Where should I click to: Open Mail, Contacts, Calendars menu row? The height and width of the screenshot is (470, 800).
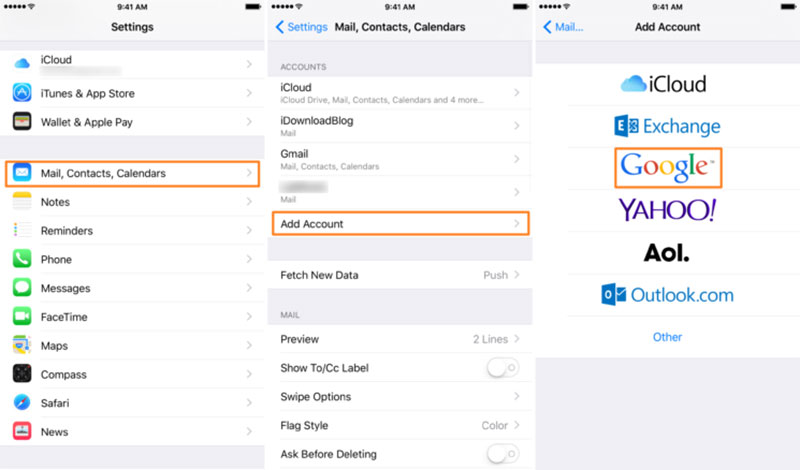point(133,174)
